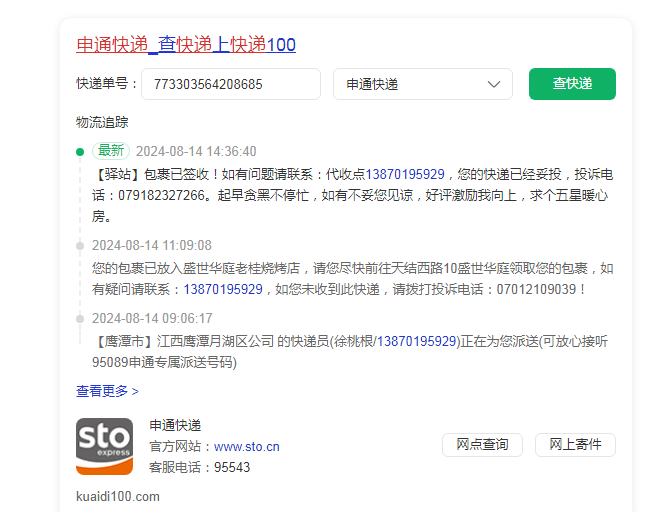The image size is (661, 512).
Task: Click the 网点查询 button
Action: click(x=482, y=445)
